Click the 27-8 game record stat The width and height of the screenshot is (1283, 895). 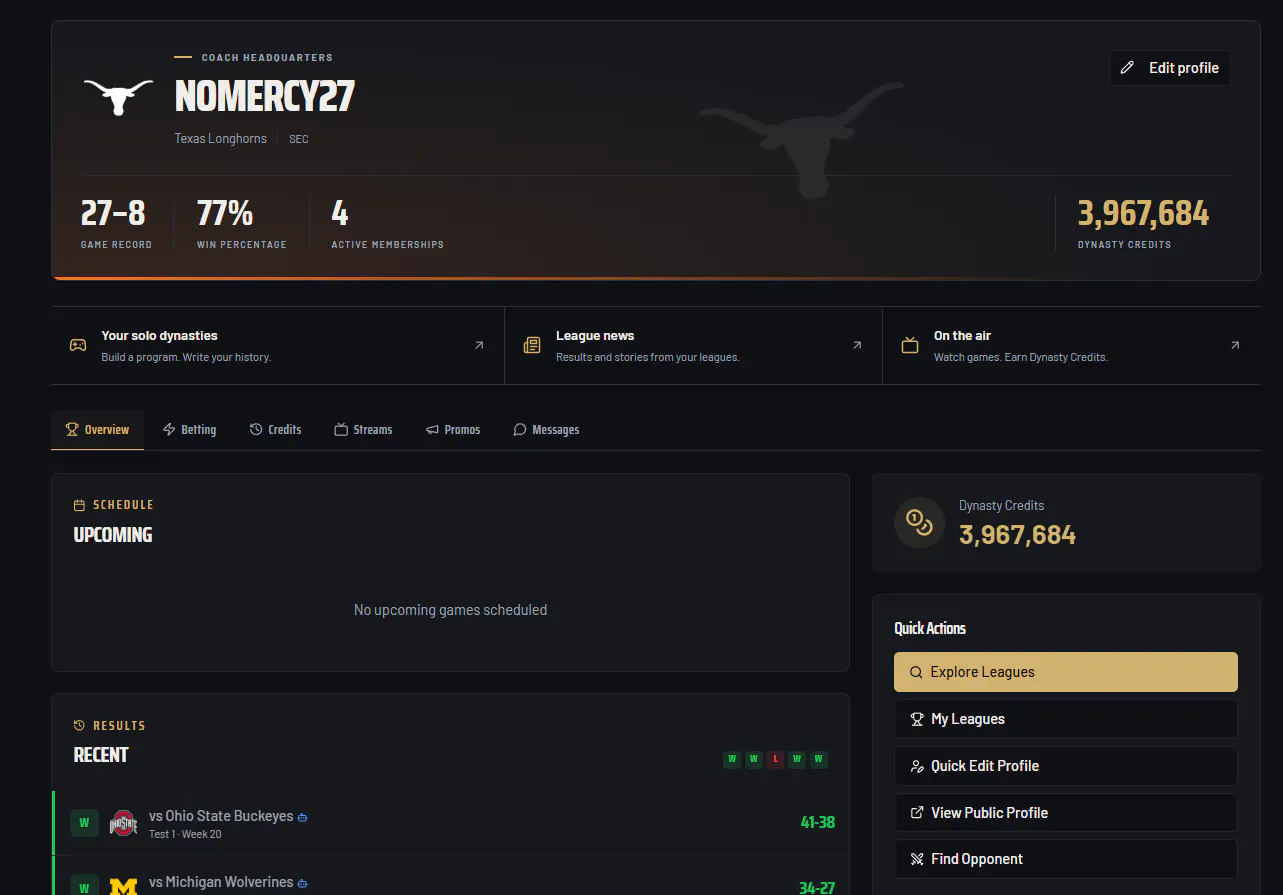coord(116,223)
